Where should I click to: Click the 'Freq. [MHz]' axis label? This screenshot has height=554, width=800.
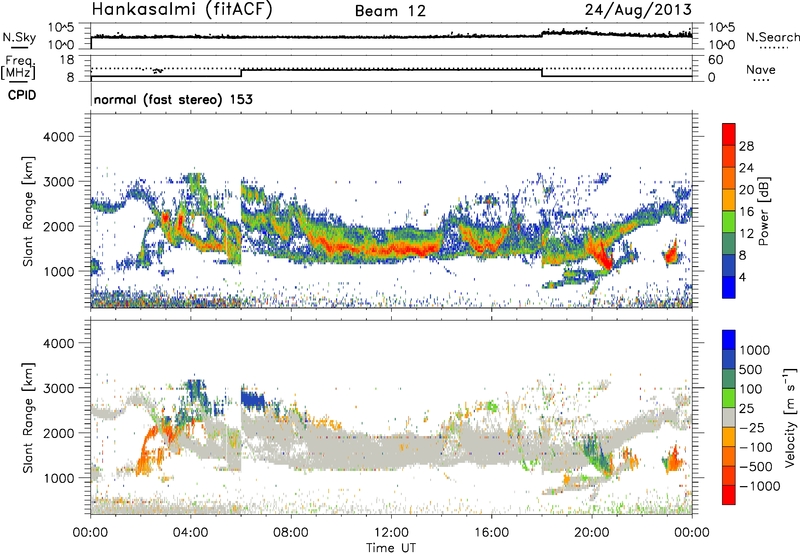click(19, 68)
